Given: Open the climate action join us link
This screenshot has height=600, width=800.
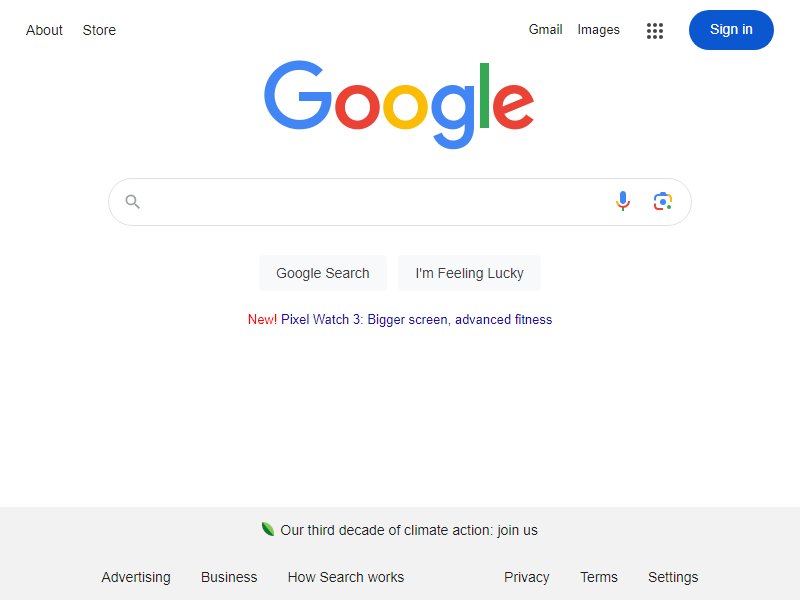Looking at the screenshot, I should coord(409,530).
